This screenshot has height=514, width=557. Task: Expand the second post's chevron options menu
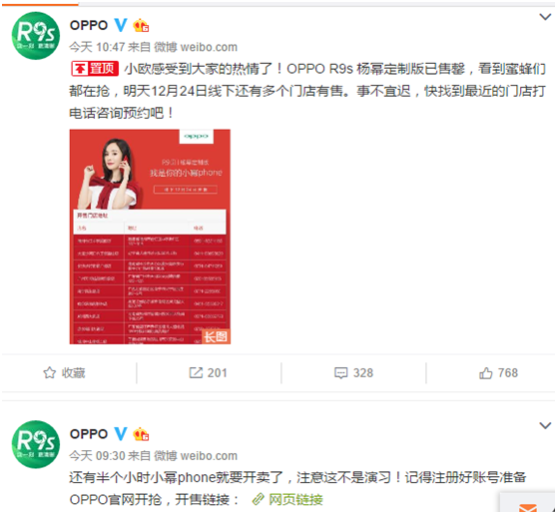545,425
